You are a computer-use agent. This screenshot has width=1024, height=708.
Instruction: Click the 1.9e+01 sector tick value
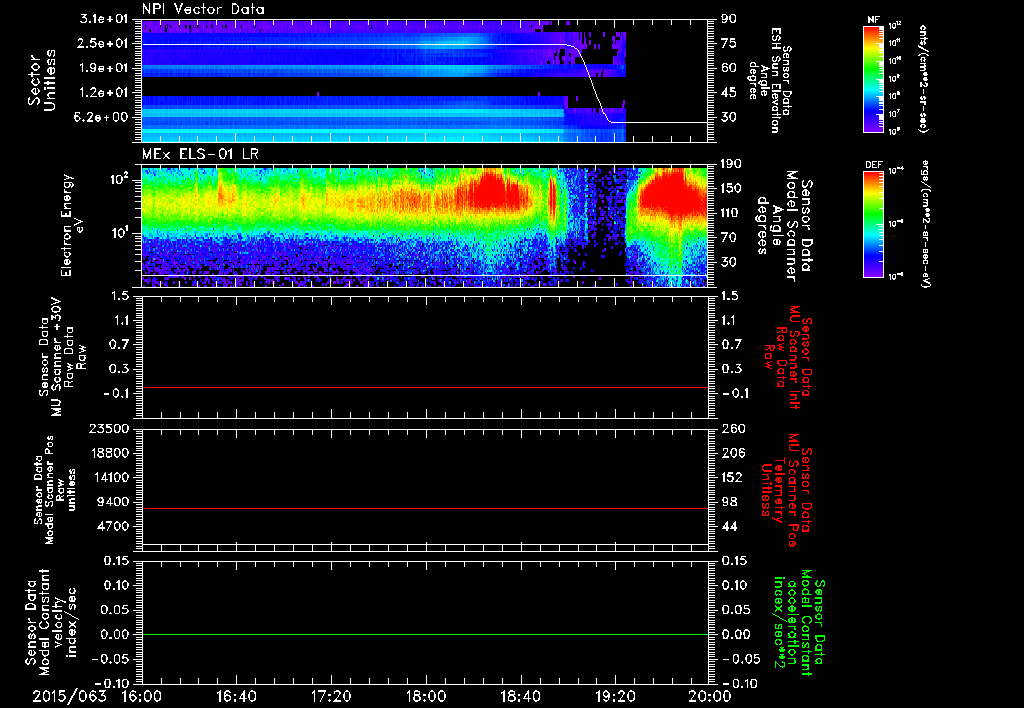coord(104,68)
